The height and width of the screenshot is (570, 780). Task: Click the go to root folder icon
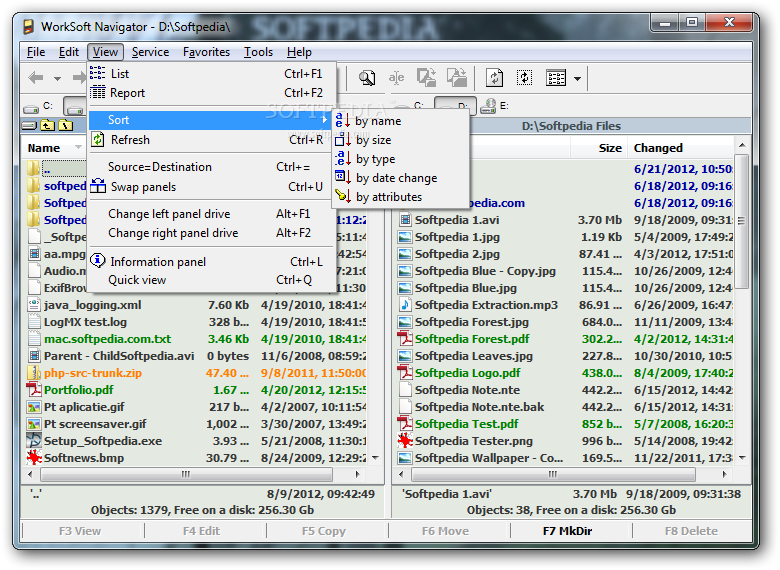[x=66, y=125]
